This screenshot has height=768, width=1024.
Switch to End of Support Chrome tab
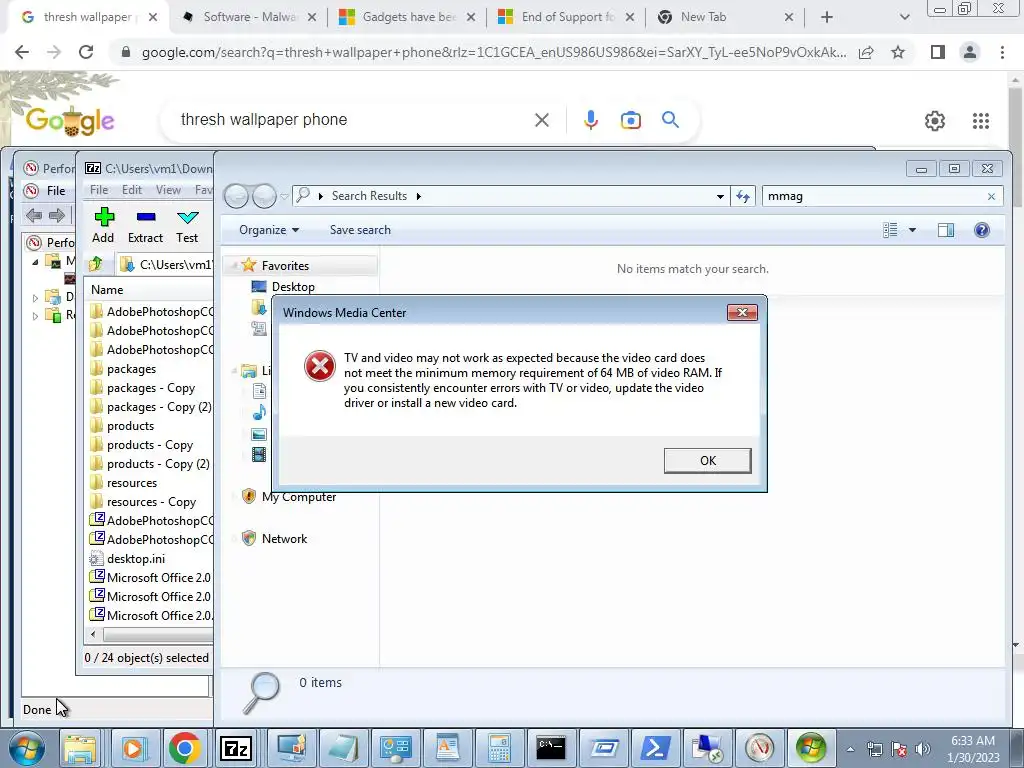point(566,17)
